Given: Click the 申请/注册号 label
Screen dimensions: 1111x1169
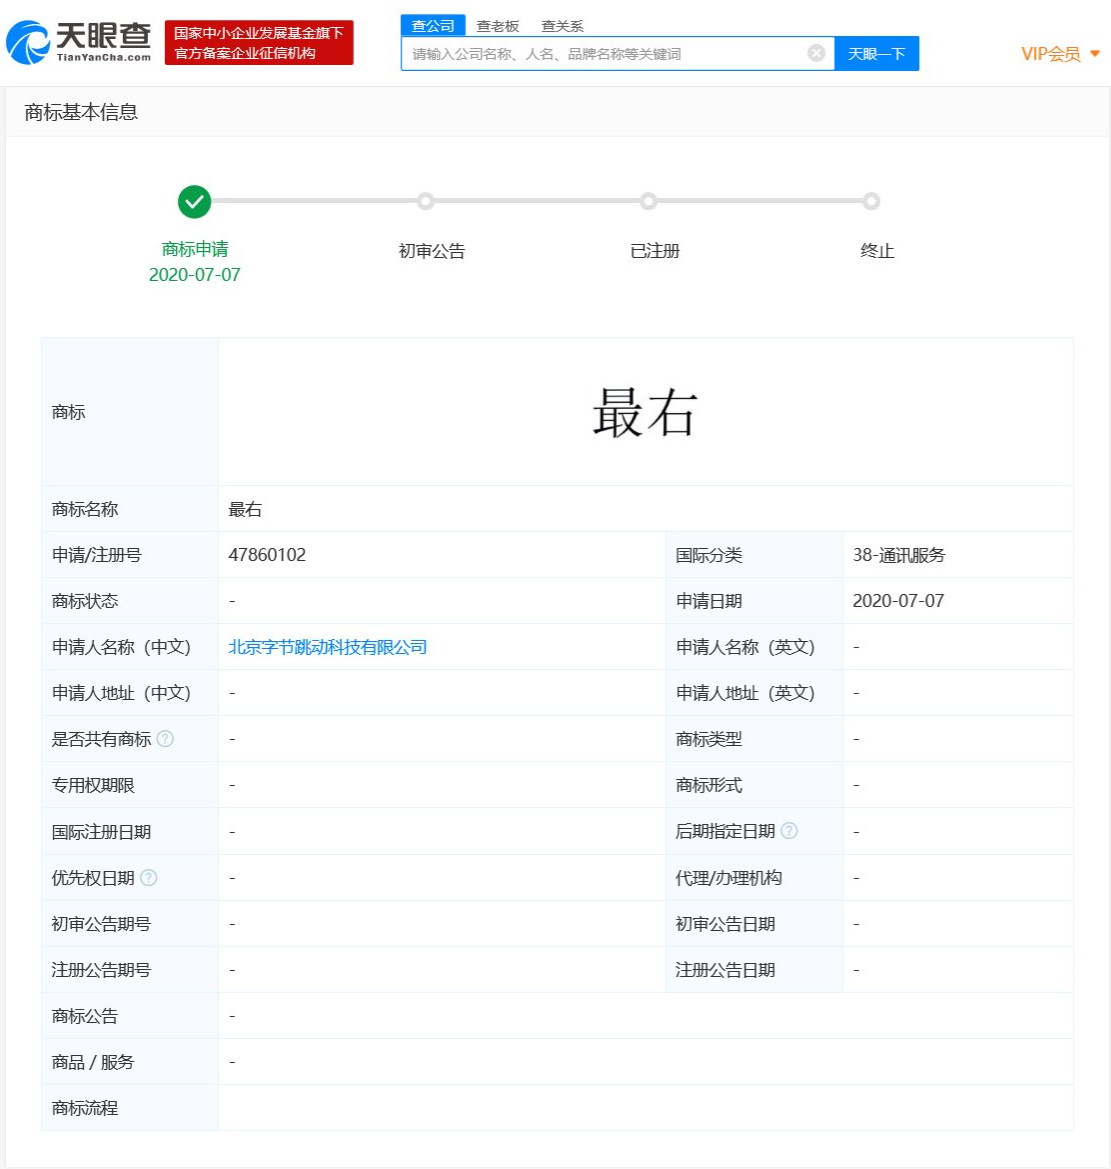Looking at the screenshot, I should [x=96, y=555].
